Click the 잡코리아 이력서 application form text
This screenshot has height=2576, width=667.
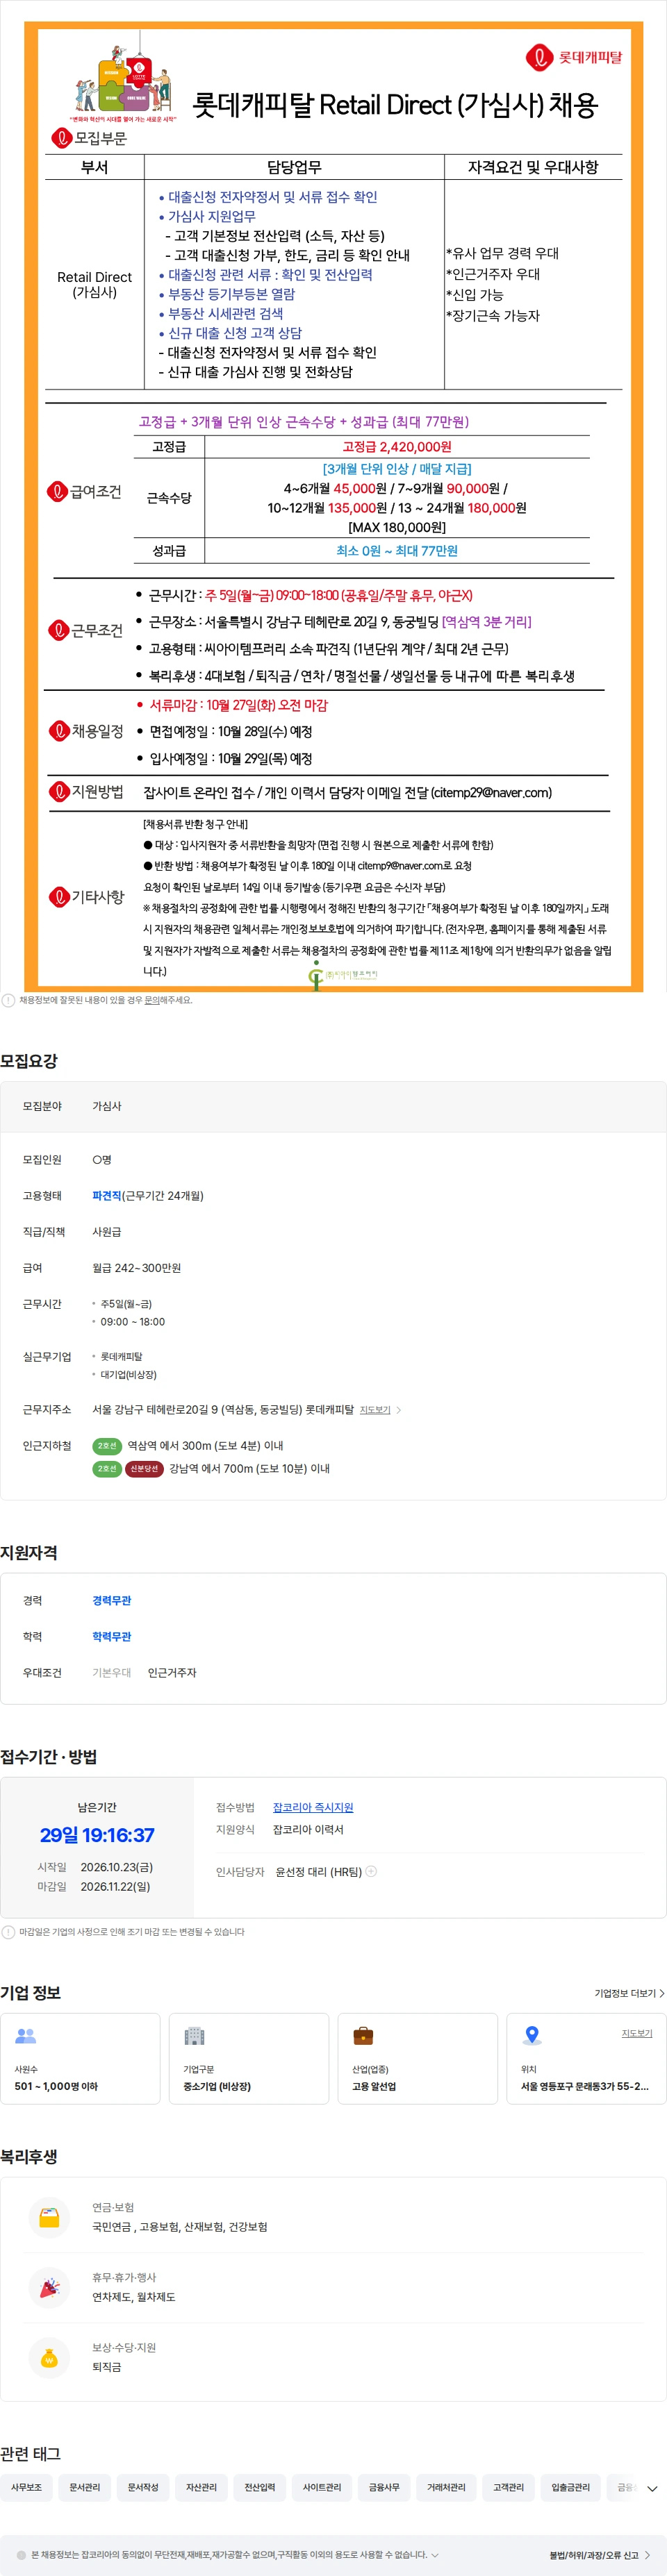308,1830
